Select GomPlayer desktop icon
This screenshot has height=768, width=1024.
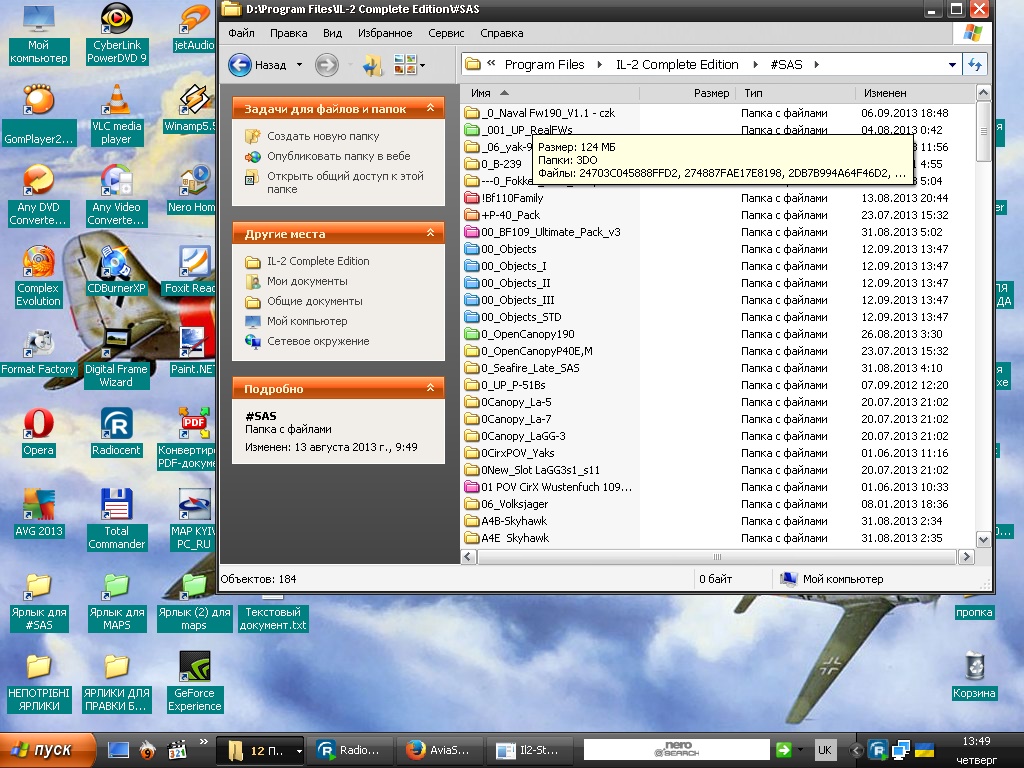pos(39,114)
